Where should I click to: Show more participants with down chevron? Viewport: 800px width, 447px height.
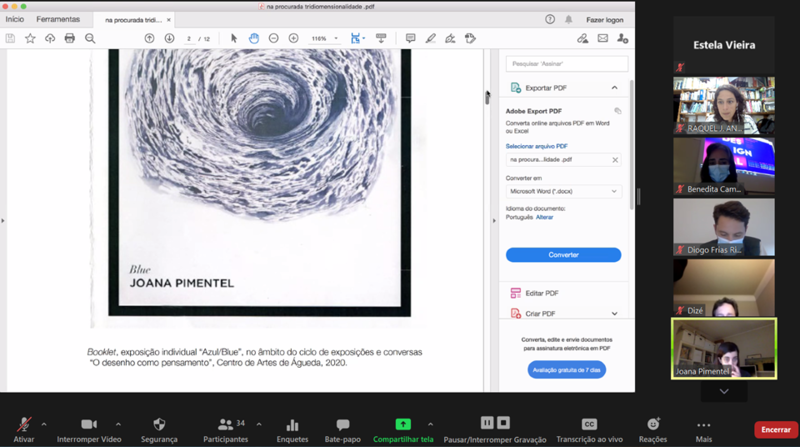[724, 391]
